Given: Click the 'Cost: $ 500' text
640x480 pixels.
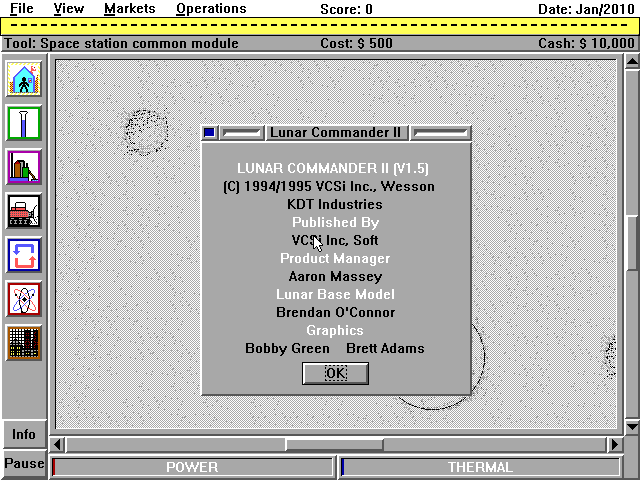Looking at the screenshot, I should coord(356,43).
